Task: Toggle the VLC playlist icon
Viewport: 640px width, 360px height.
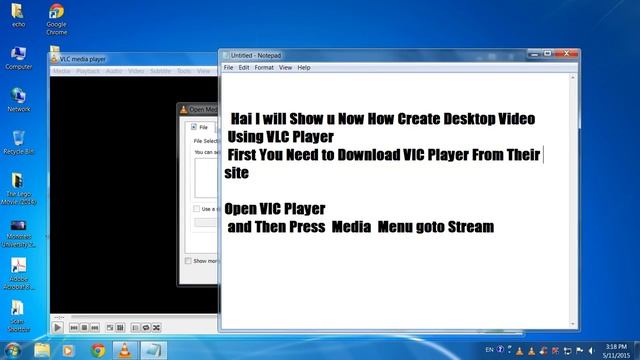Action: click(136, 327)
